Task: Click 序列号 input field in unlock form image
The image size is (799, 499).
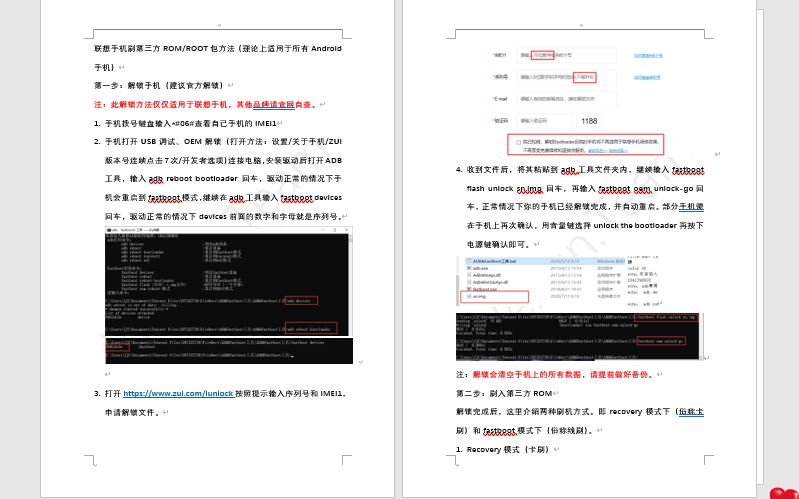Action: pyautogui.click(x=567, y=77)
